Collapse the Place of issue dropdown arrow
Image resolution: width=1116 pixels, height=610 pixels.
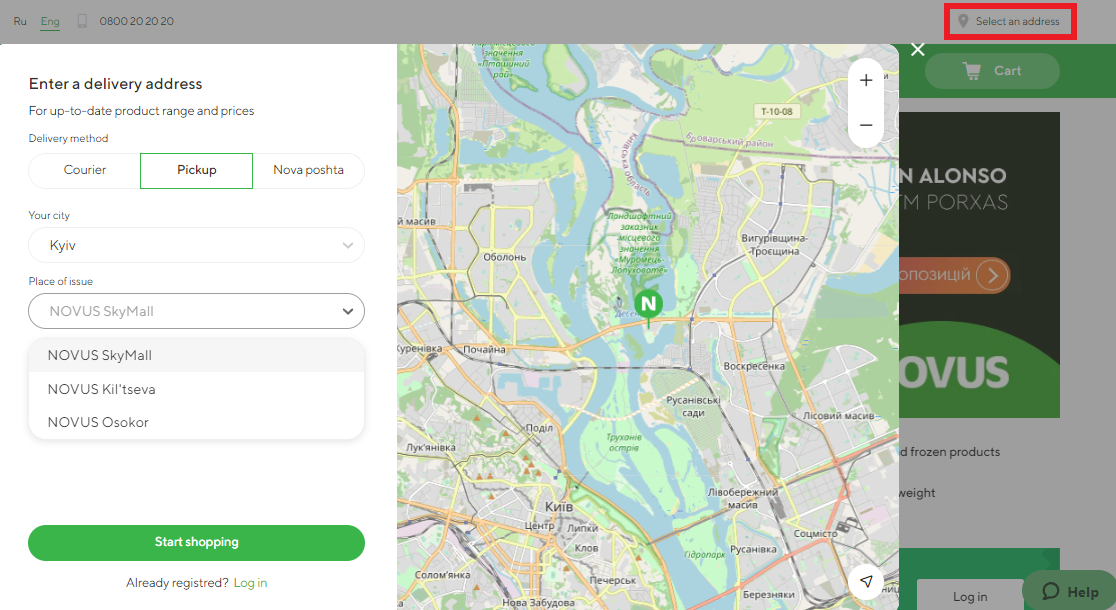[x=347, y=311]
